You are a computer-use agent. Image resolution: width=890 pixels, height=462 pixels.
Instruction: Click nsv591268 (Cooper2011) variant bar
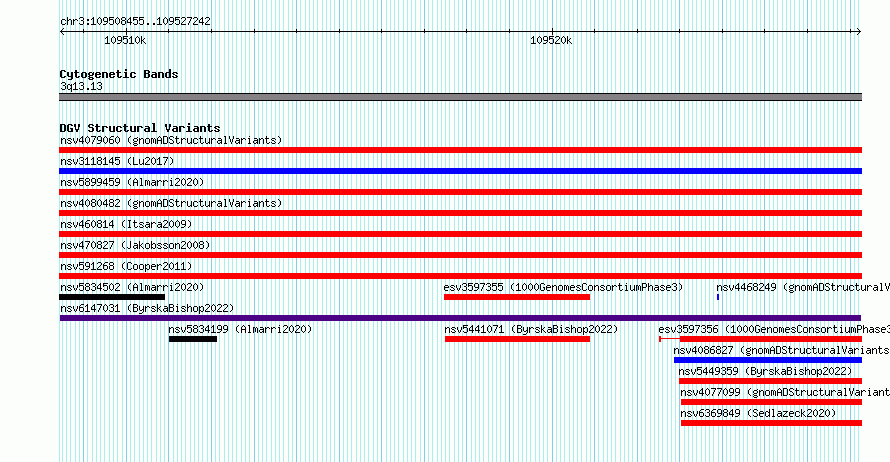(x=460, y=276)
